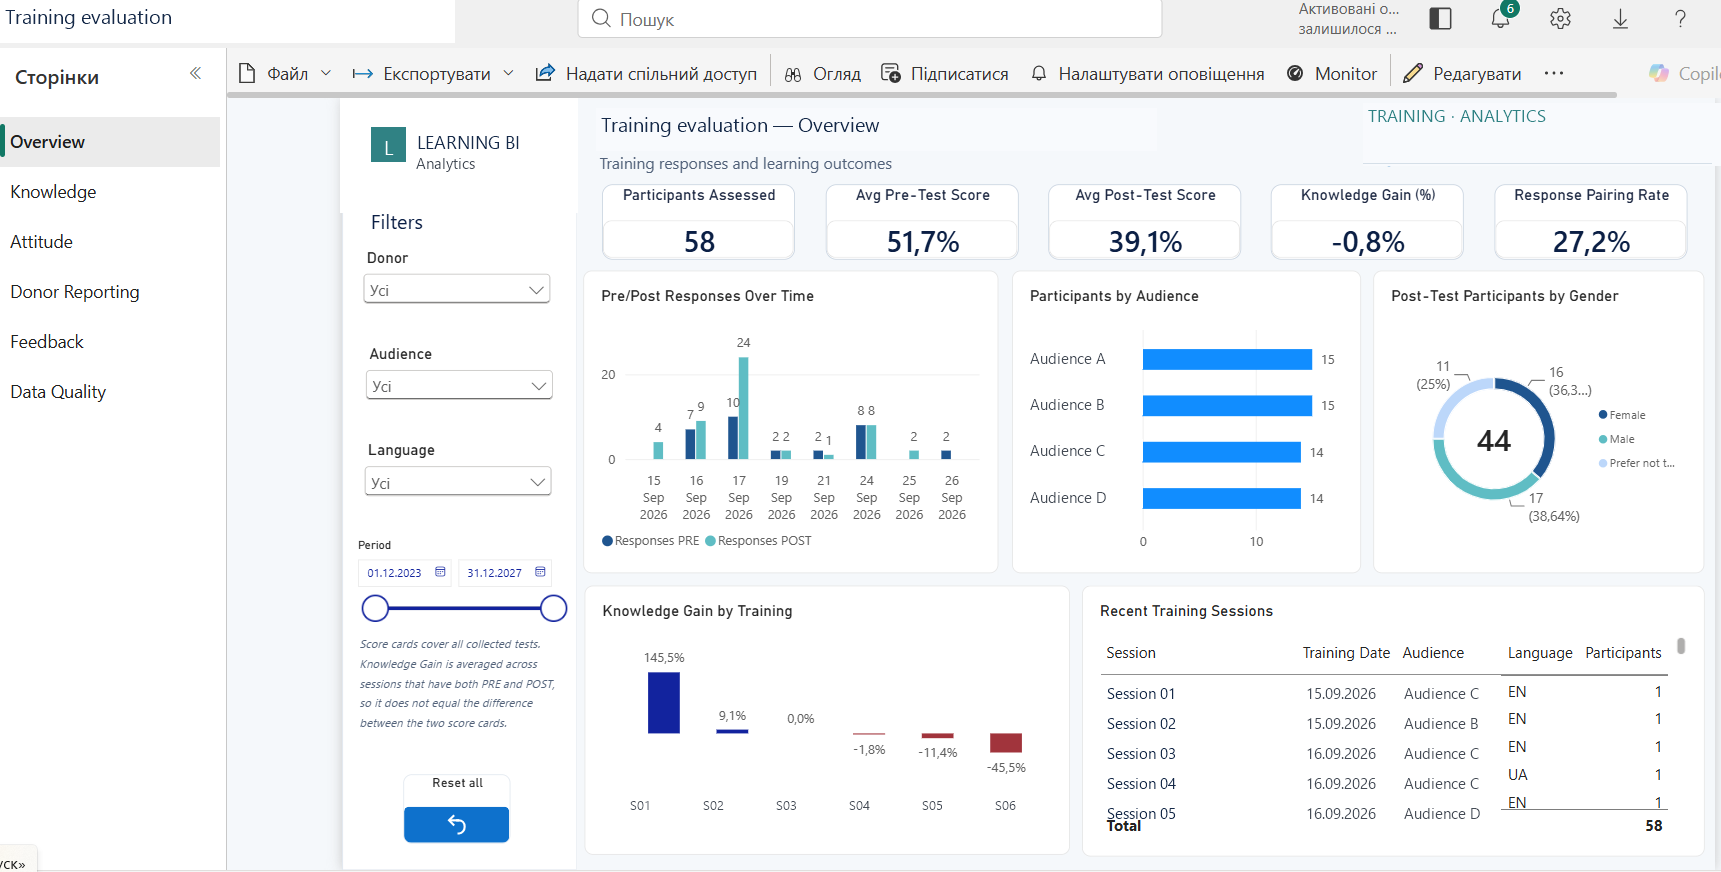Toggle Female legend entry in gender chart
Image resolution: width=1721 pixels, height=872 pixels.
coord(1621,415)
